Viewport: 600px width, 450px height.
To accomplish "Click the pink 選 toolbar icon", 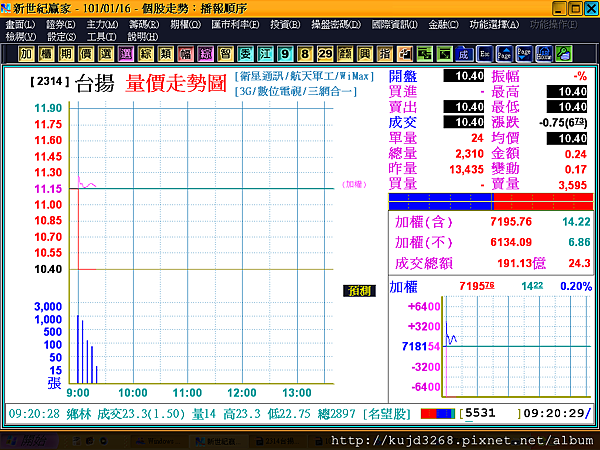I will (126, 54).
